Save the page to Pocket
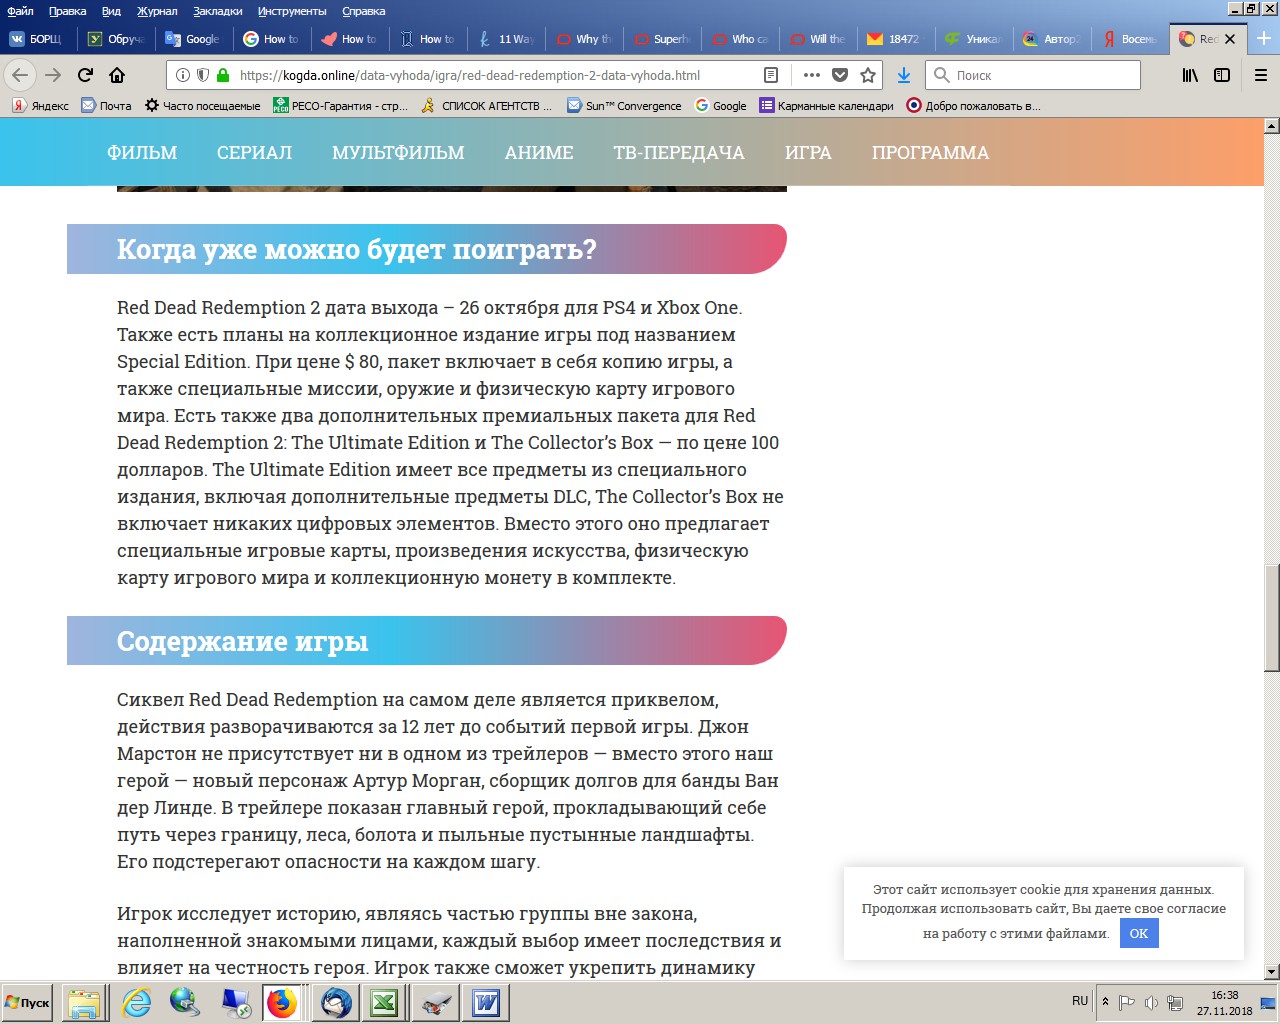This screenshot has width=1280, height=1024. (x=840, y=75)
